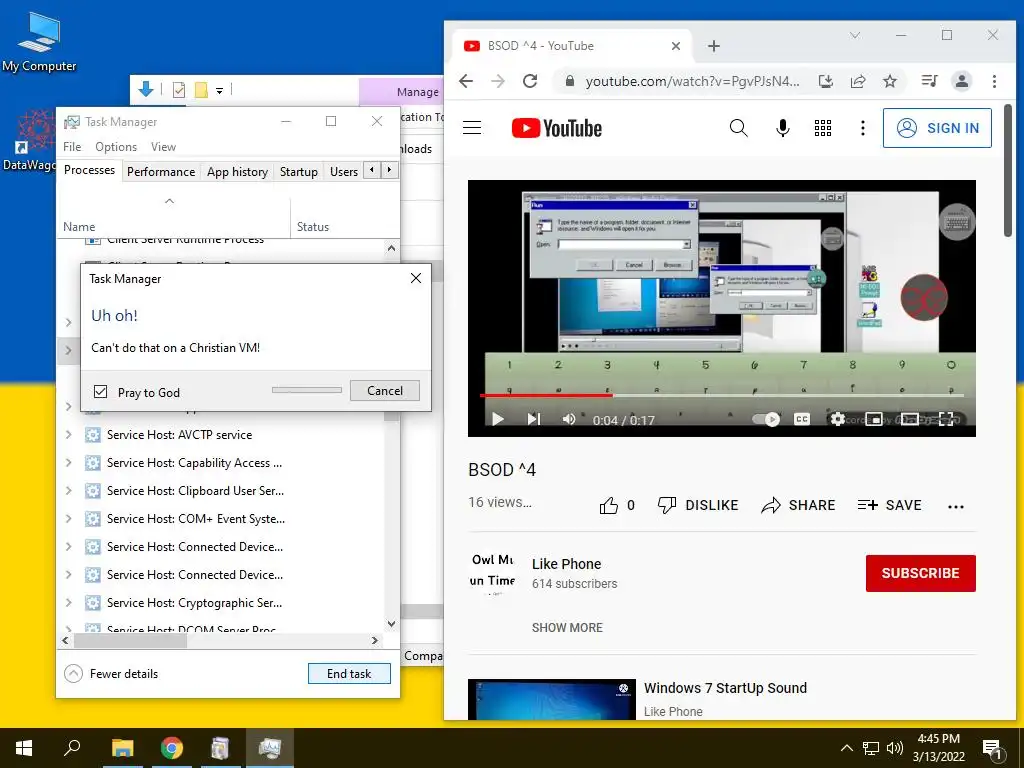This screenshot has width=1024, height=768.
Task: Mute the video player volume
Action: [569, 419]
